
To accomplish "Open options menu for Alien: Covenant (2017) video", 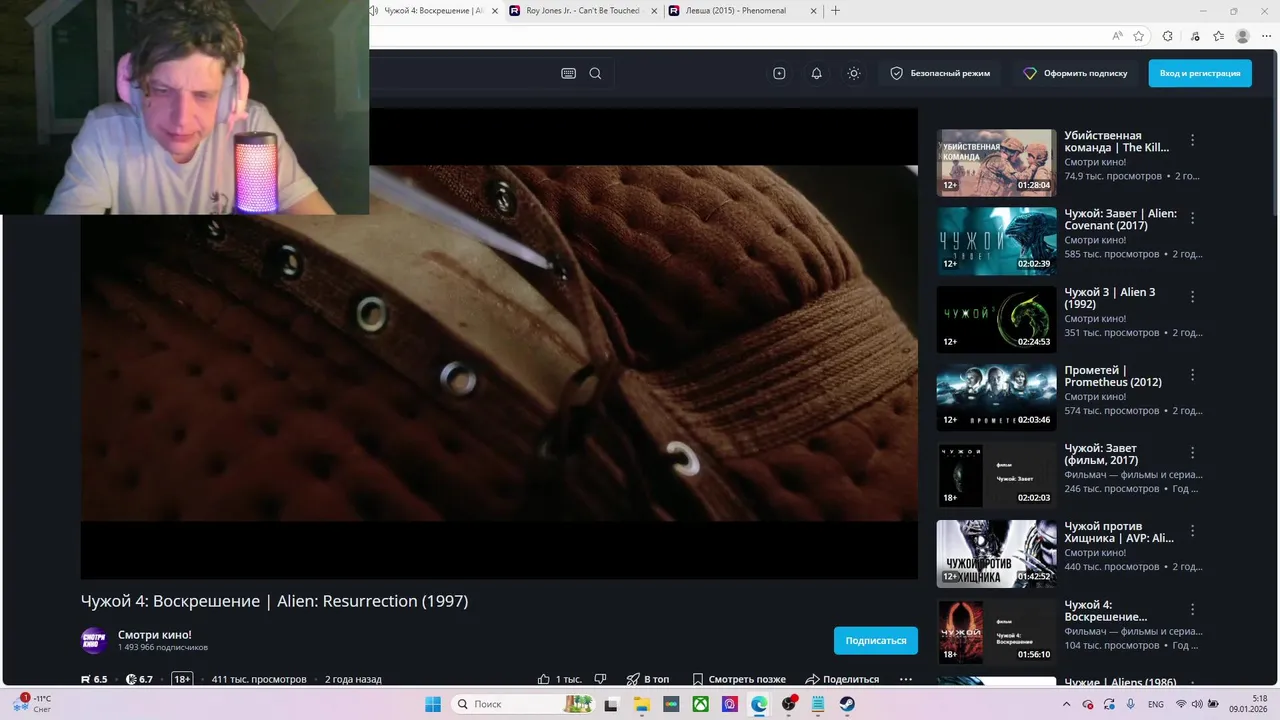I will (1192, 218).
